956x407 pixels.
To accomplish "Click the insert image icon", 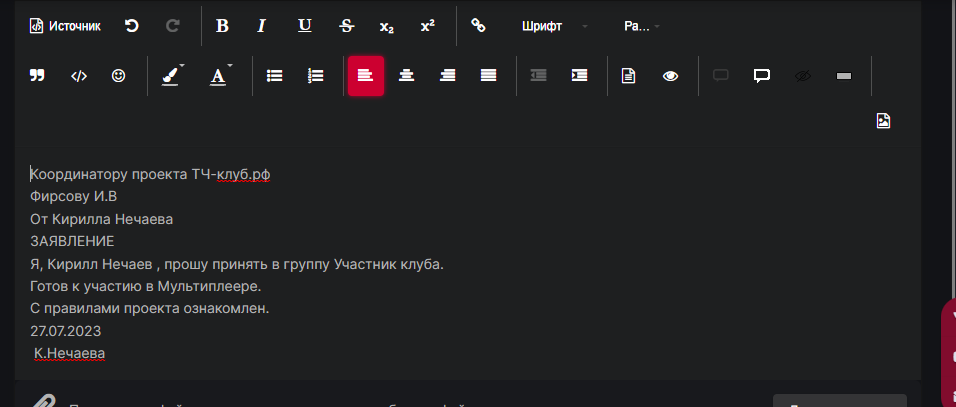I will point(883,121).
